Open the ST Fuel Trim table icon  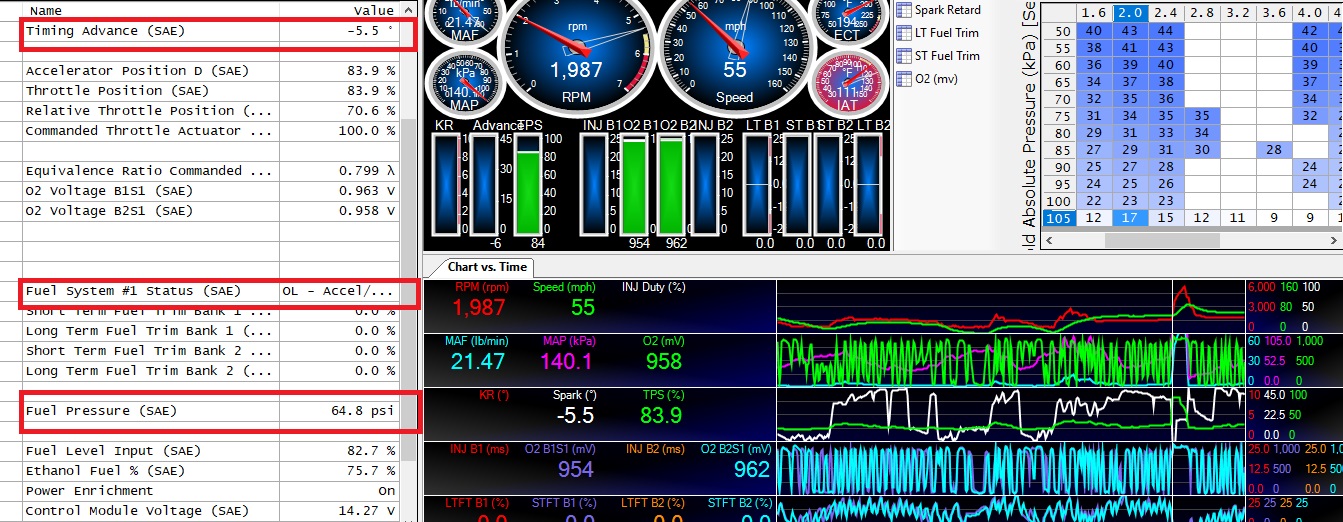click(x=904, y=57)
